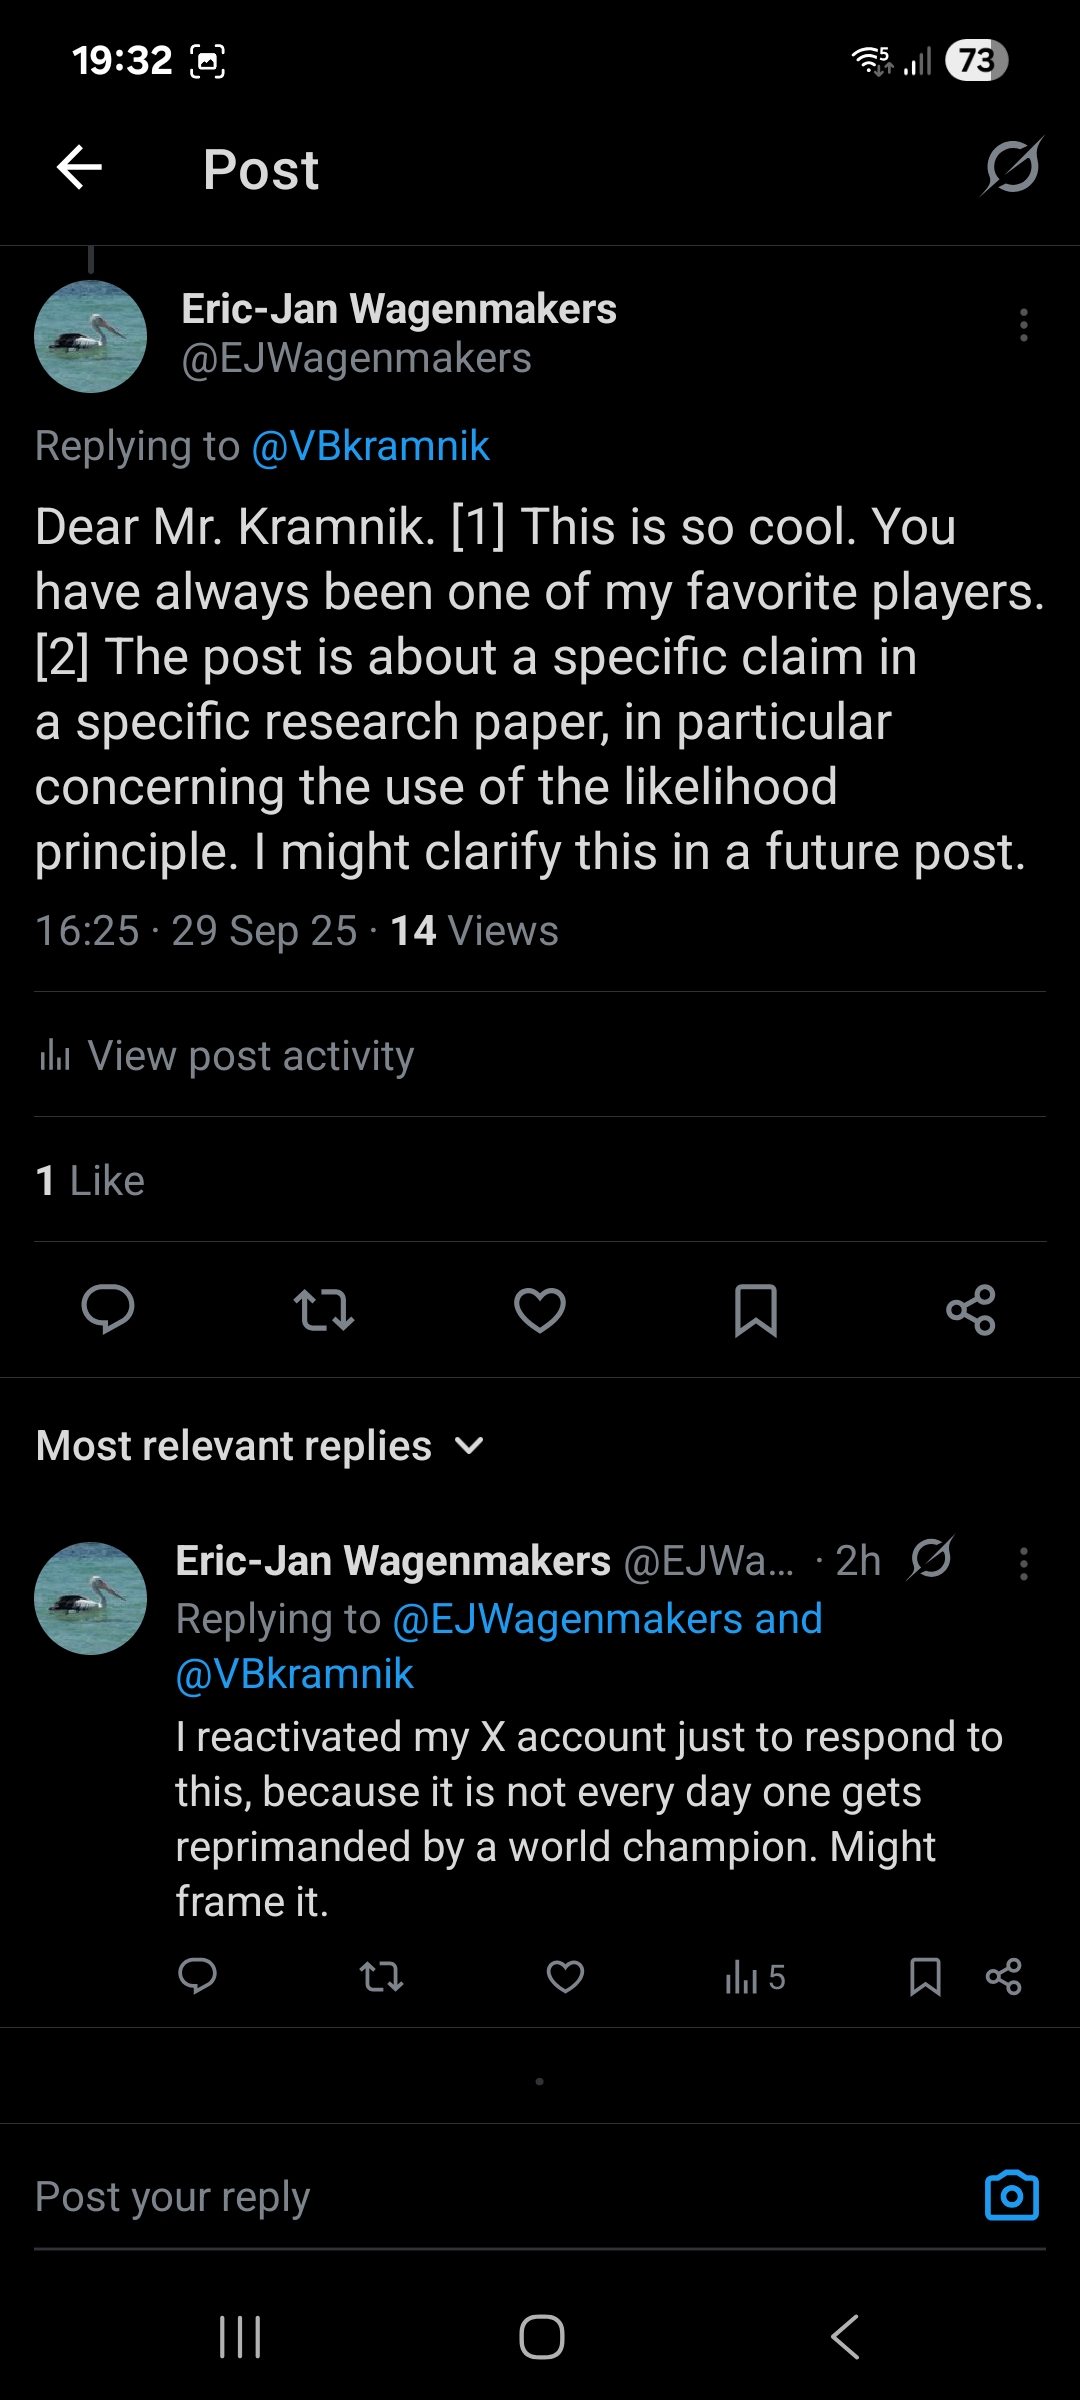
Task: Attach a photo using the camera icon
Action: pyautogui.click(x=1011, y=2196)
